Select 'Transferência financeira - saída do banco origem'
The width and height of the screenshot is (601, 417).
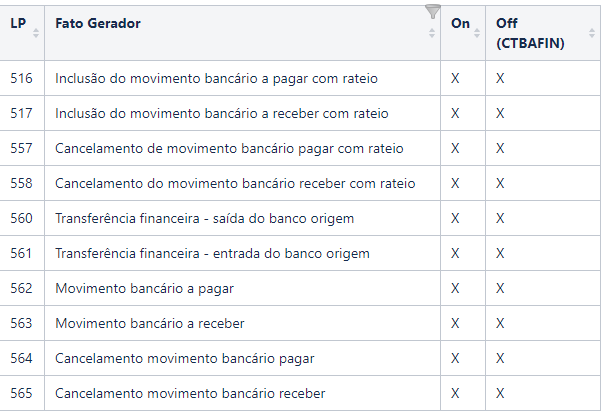204,218
